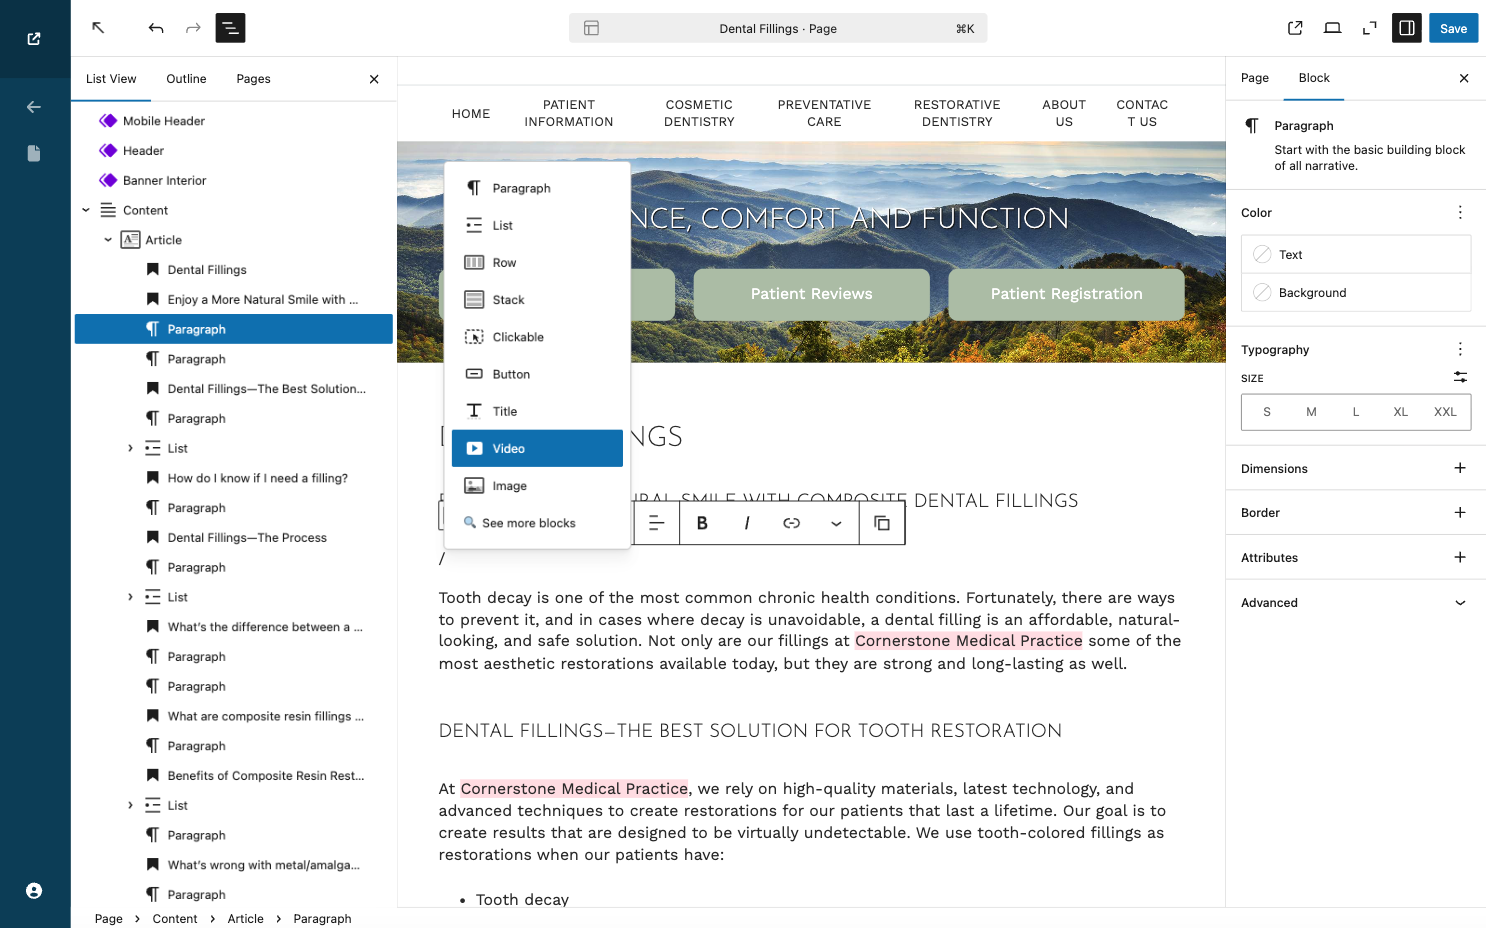The image size is (1486, 928).
Task: Insert a Paragraph block from menu
Action: (537, 188)
